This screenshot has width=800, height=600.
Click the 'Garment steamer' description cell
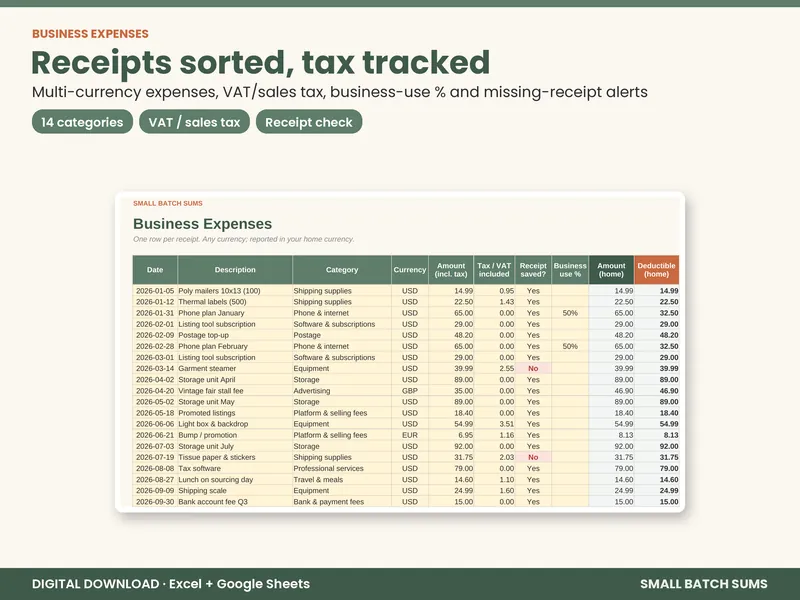[x=235, y=368]
